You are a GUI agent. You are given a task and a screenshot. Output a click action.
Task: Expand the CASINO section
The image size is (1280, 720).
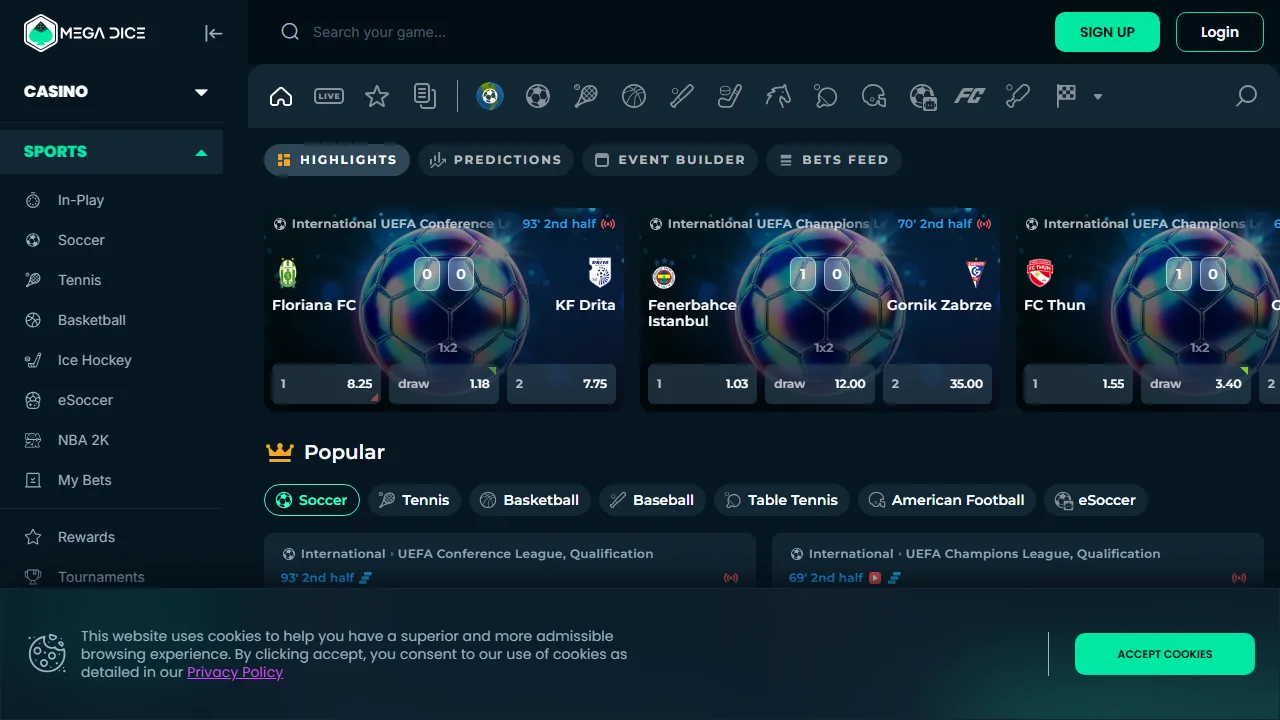point(116,91)
